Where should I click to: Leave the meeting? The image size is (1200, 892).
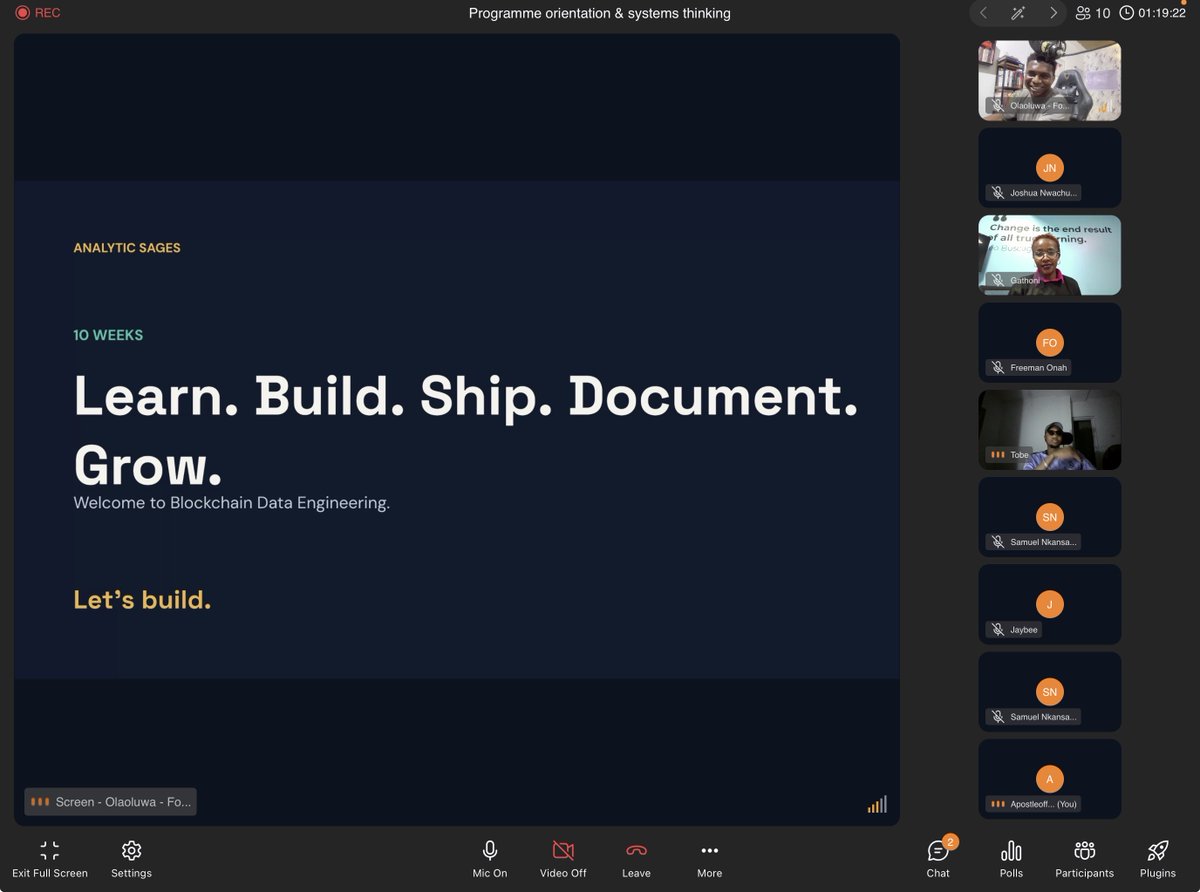[636, 859]
